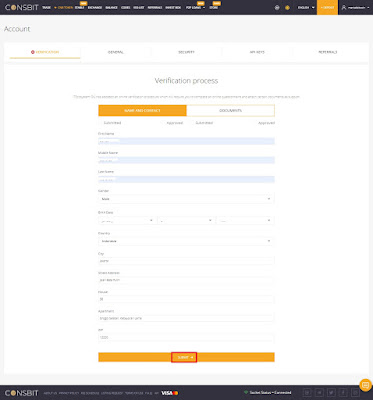Click the orange Deposit button
Screen dimensions: 373x400
coord(327,7)
